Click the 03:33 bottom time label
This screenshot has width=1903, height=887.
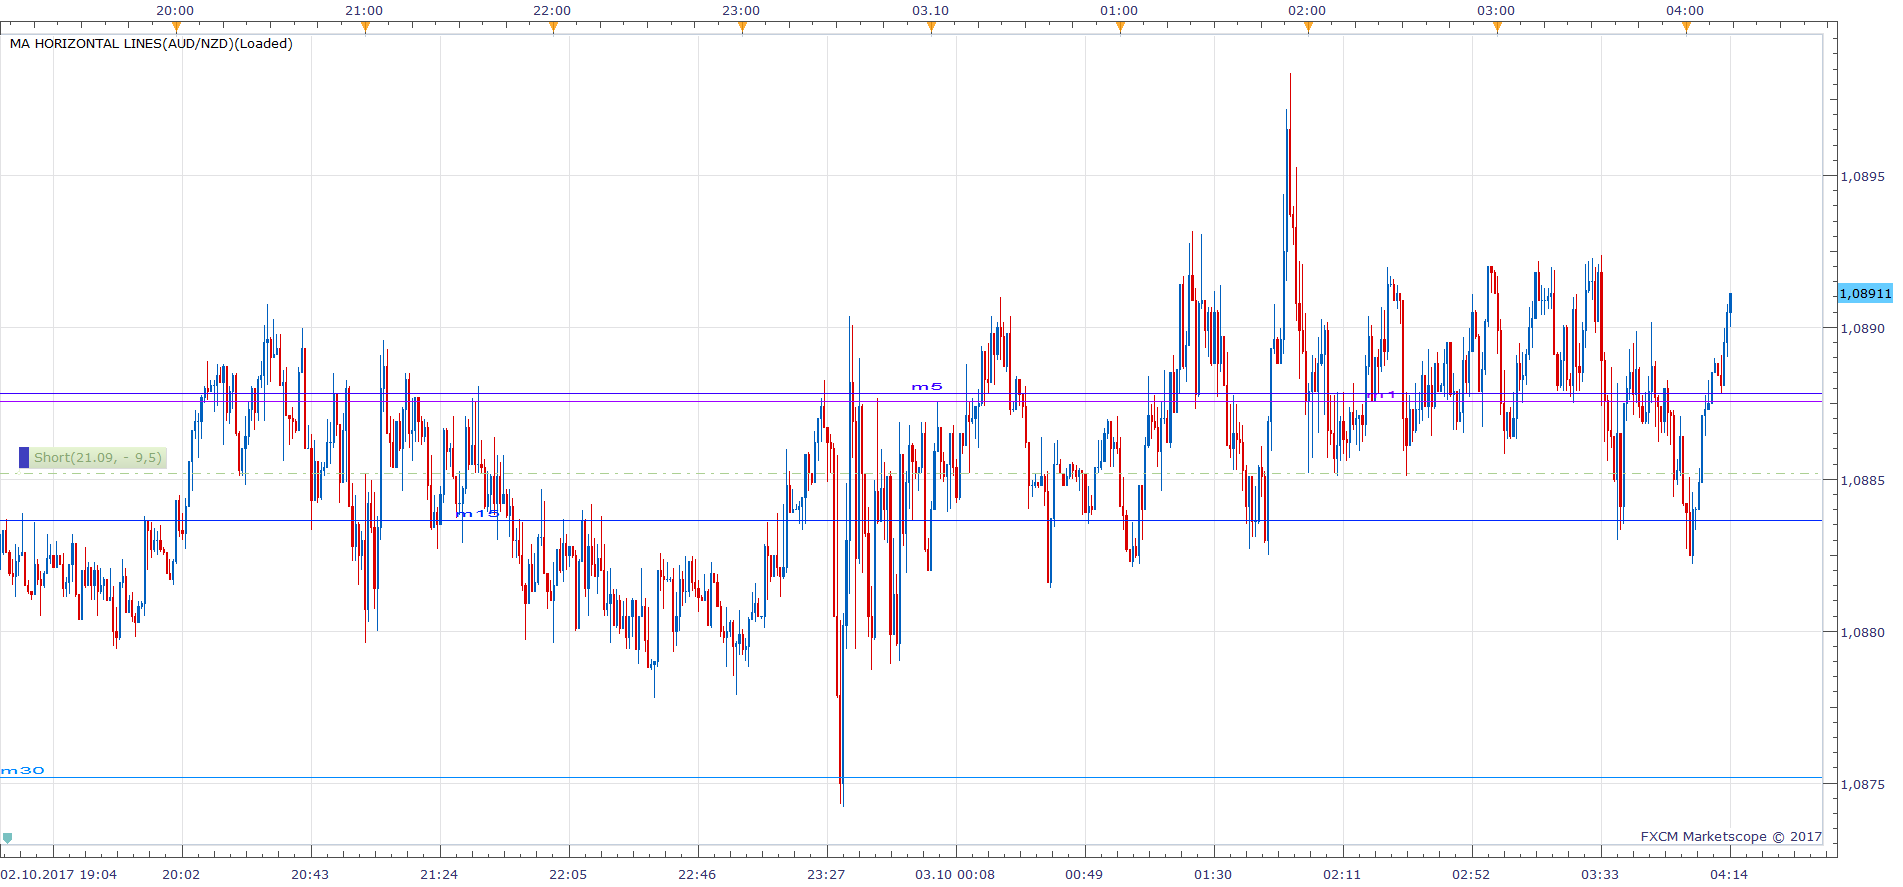(x=1600, y=874)
